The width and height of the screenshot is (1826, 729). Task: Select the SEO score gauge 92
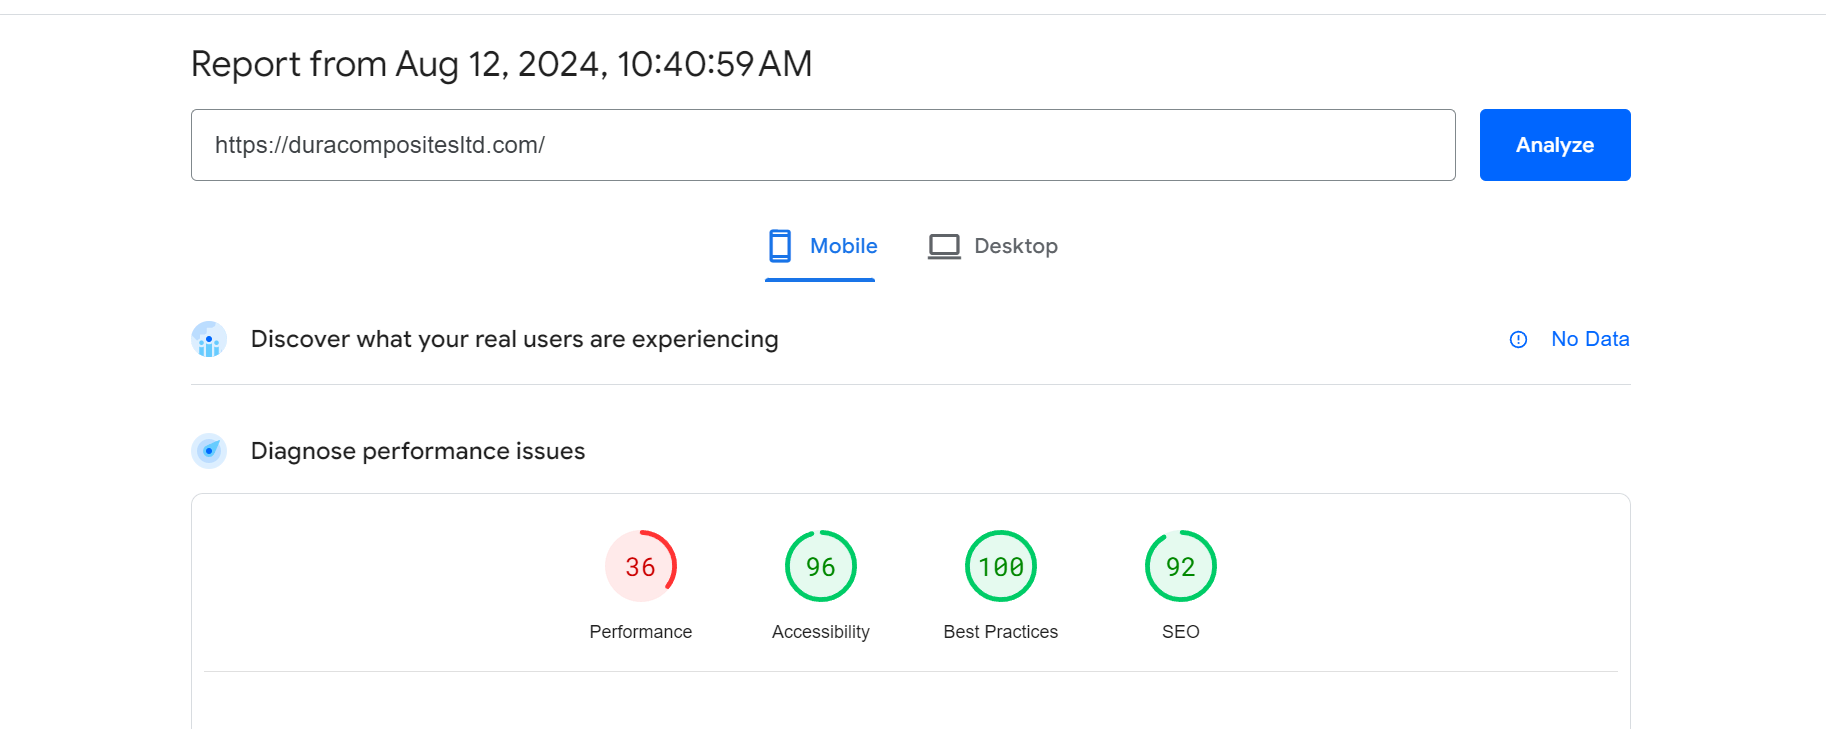1181,566
